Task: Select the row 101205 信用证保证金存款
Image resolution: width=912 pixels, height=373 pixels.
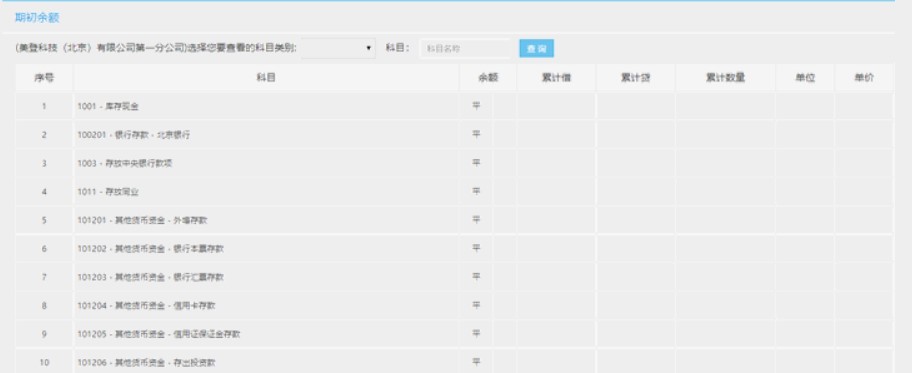Action: coord(455,335)
